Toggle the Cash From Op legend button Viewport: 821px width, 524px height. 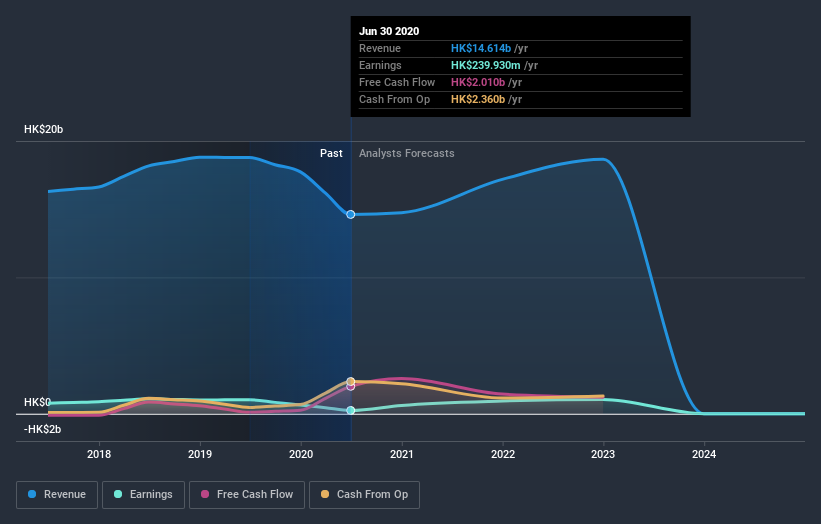[x=364, y=495]
